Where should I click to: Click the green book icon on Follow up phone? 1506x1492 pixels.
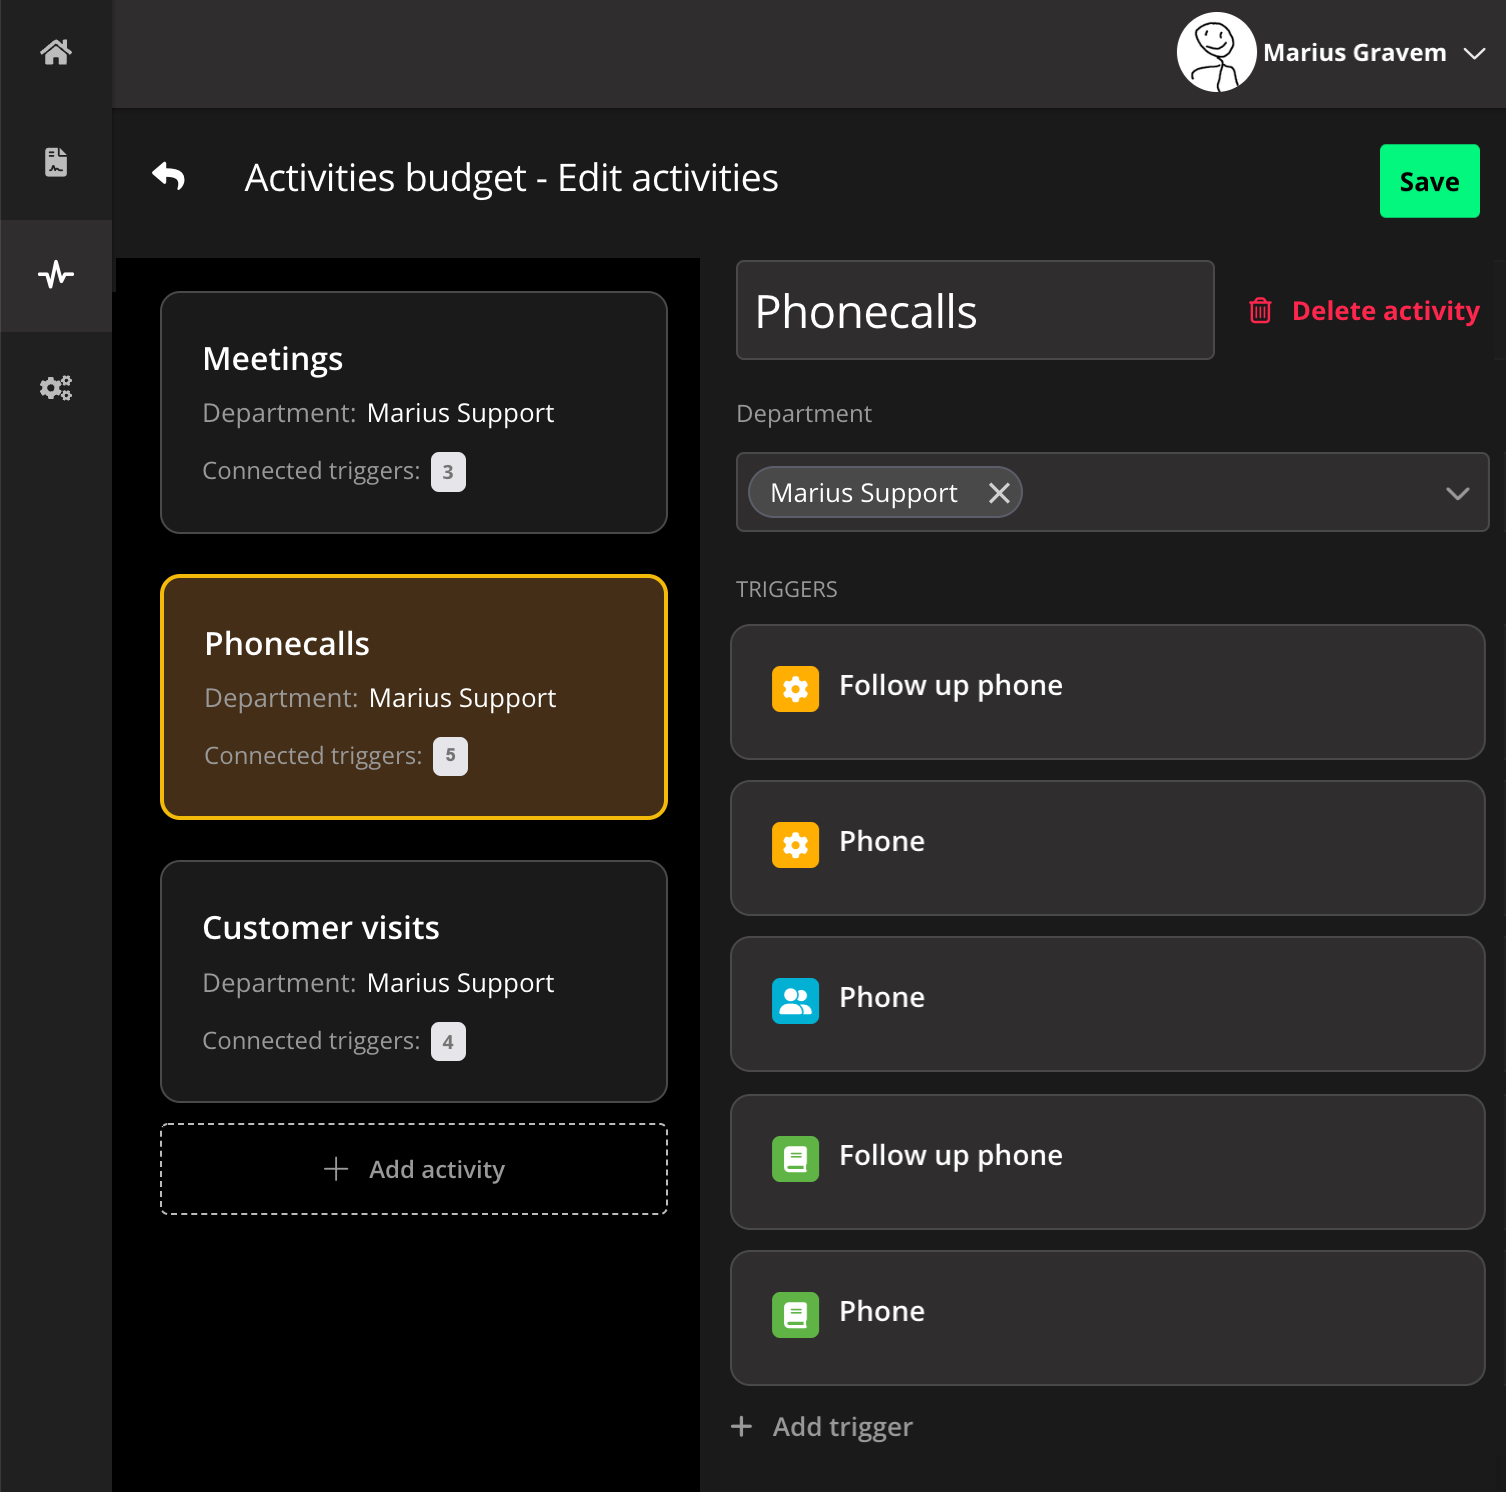point(795,1159)
